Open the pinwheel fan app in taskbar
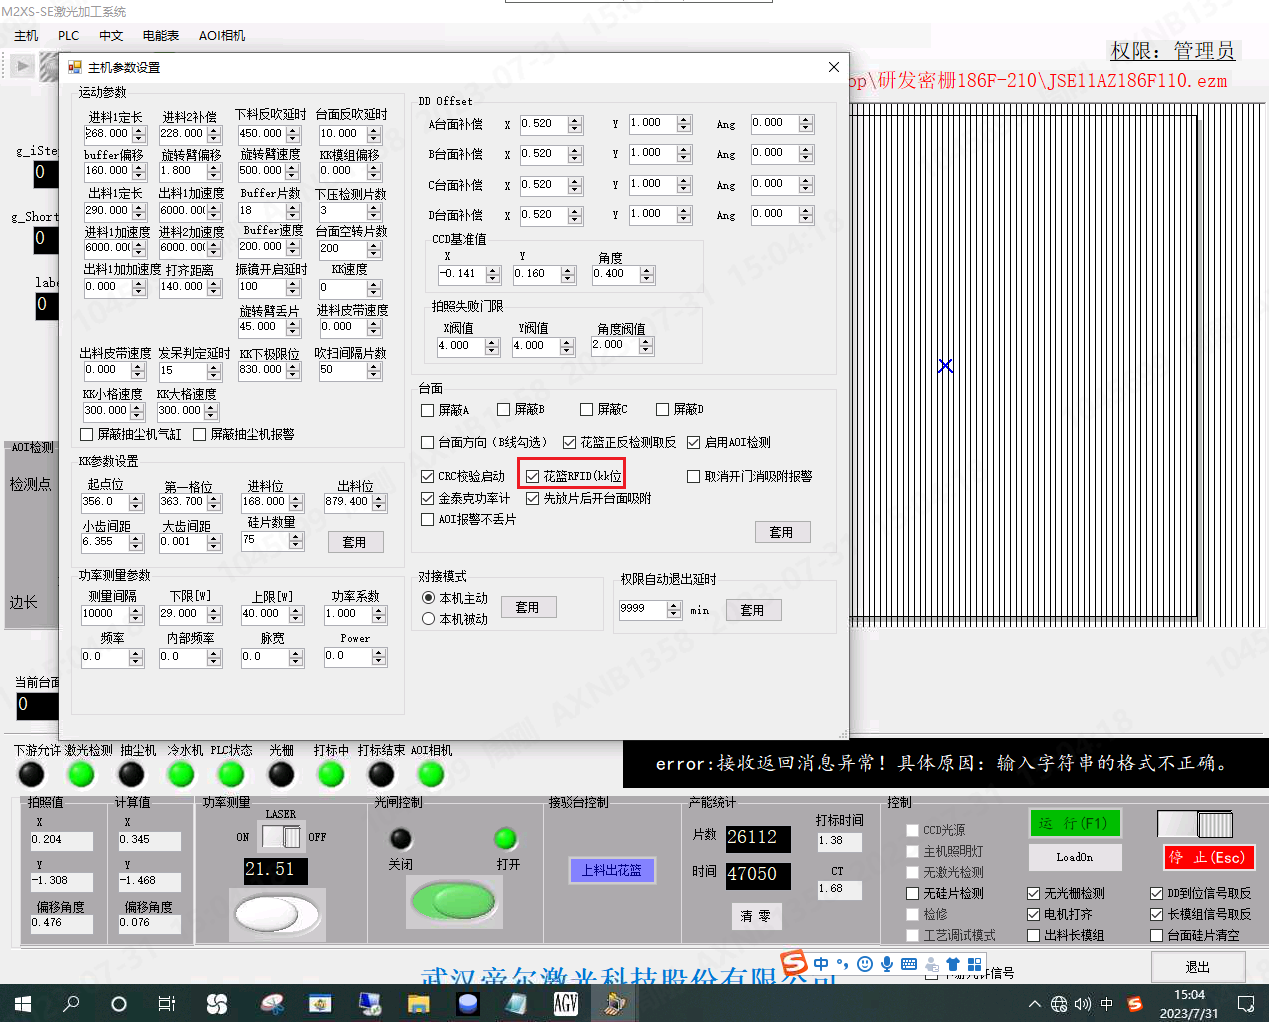Viewport: 1269px width, 1022px height. click(217, 1003)
